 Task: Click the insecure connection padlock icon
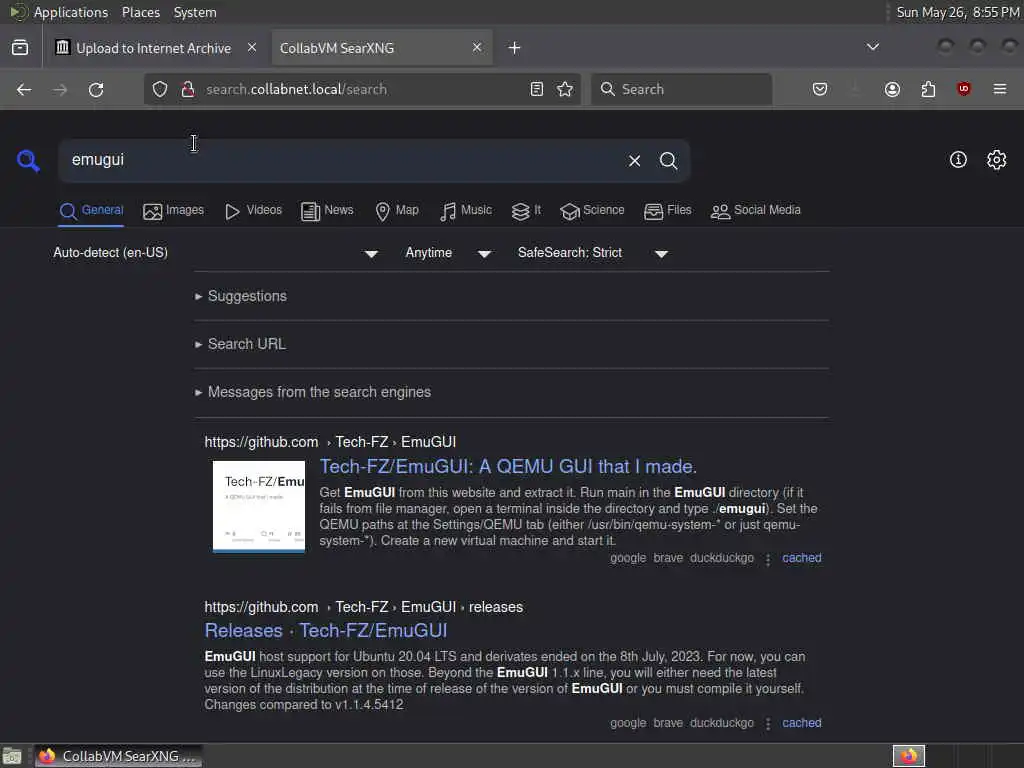point(187,89)
